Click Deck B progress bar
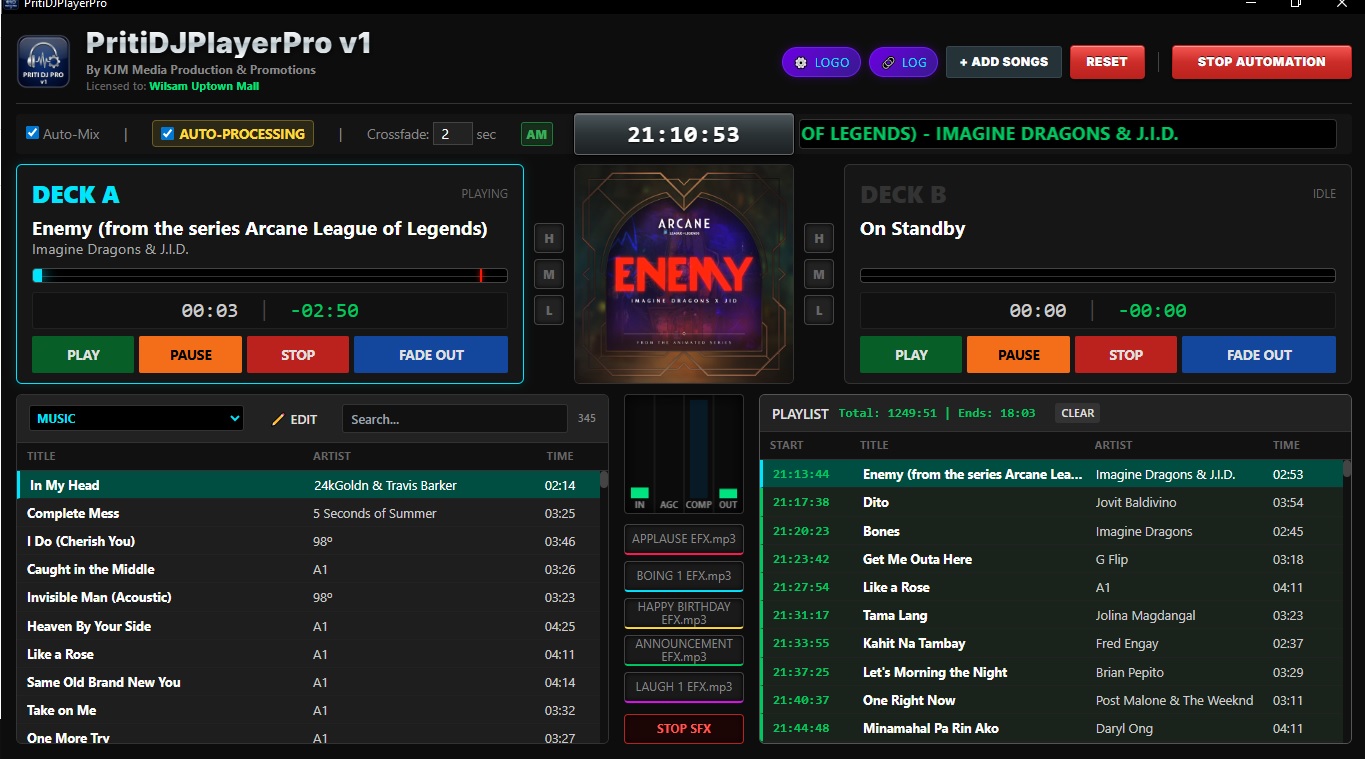Image resolution: width=1365 pixels, height=759 pixels. point(1098,275)
